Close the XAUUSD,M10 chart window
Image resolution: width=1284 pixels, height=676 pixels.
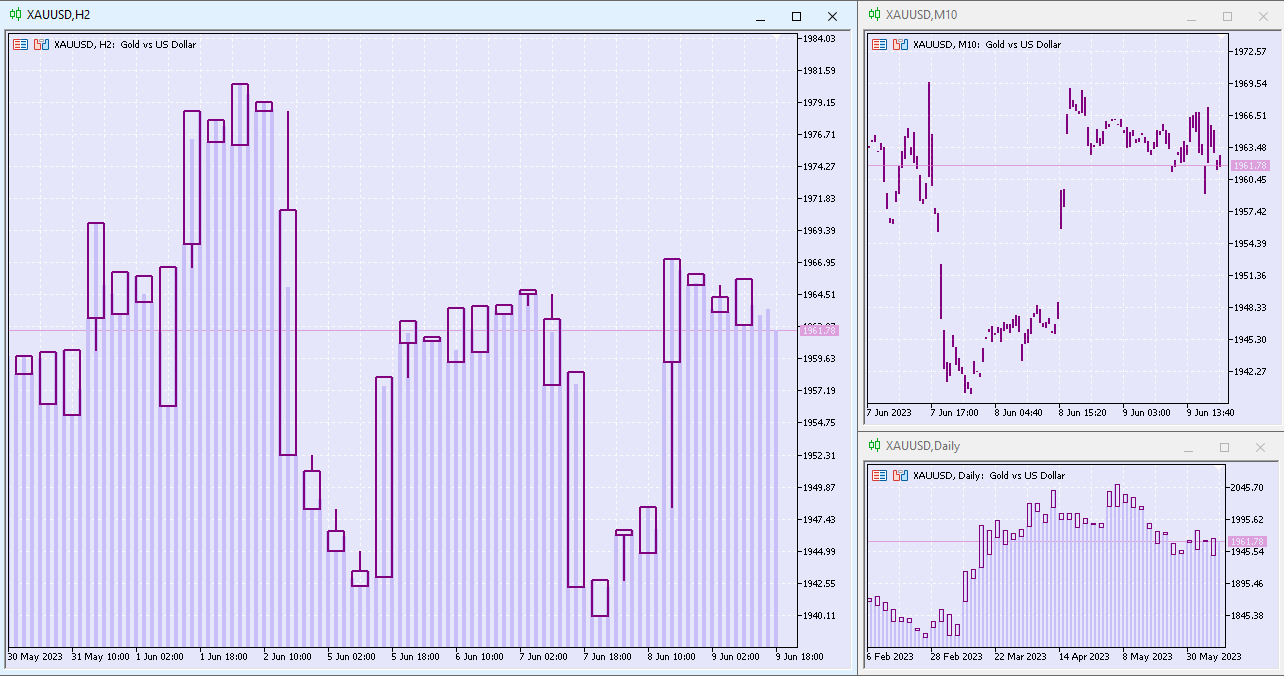1263,16
